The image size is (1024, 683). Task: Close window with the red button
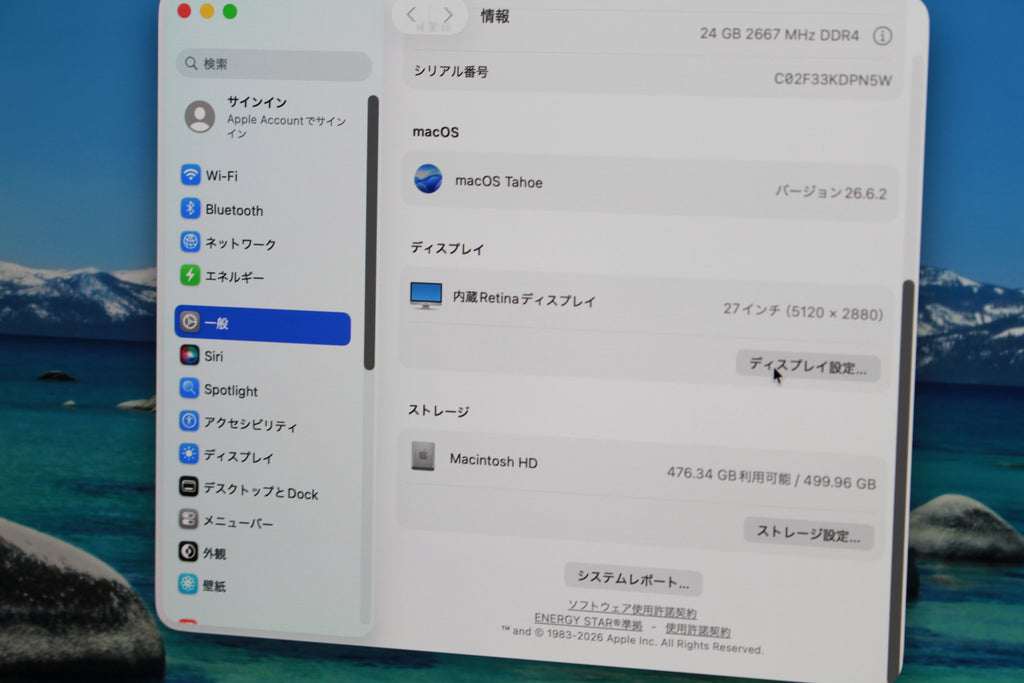tap(184, 10)
